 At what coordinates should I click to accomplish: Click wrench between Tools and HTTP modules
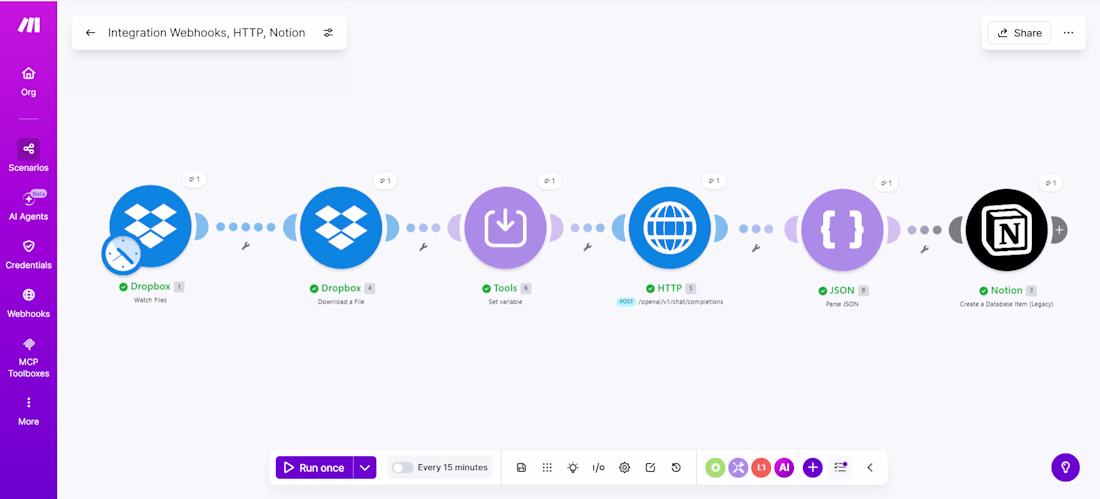click(587, 247)
